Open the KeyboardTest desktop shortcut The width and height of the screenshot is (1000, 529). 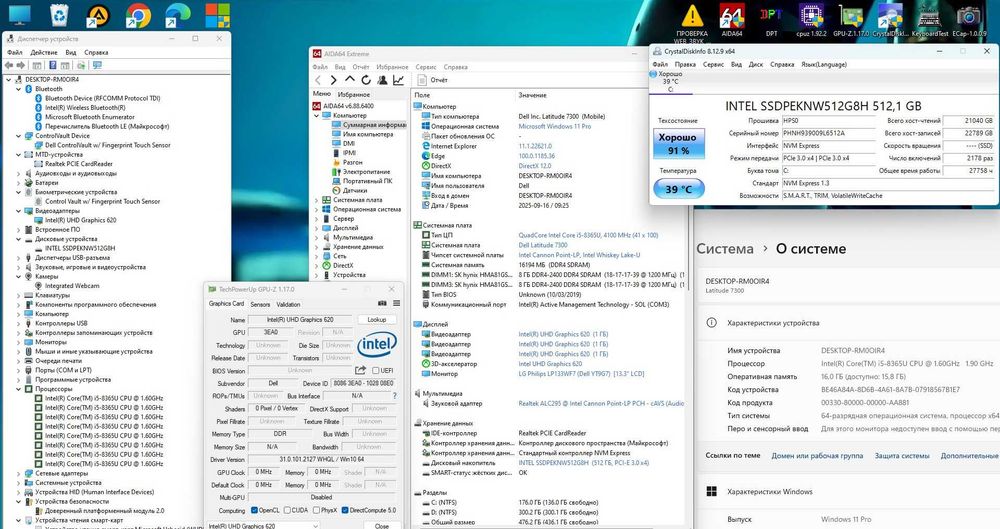point(930,19)
